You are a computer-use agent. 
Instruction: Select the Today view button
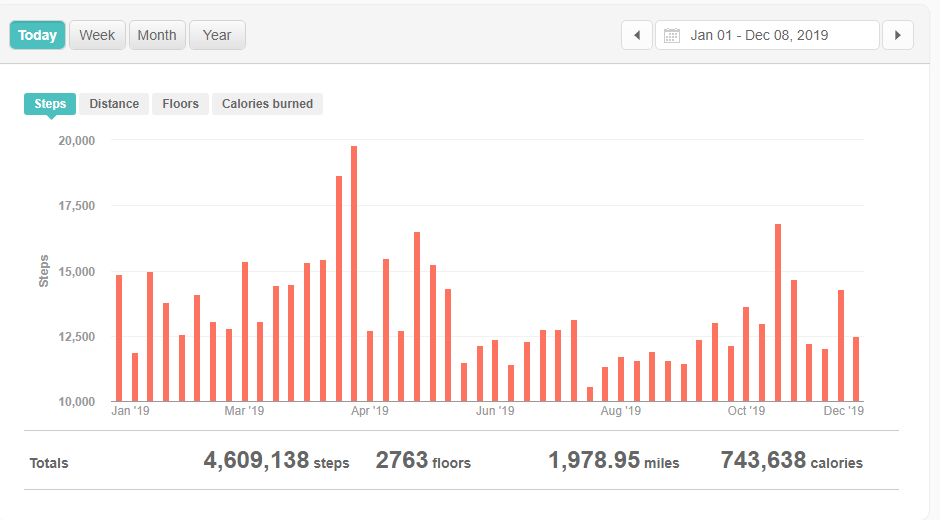[x=37, y=35]
